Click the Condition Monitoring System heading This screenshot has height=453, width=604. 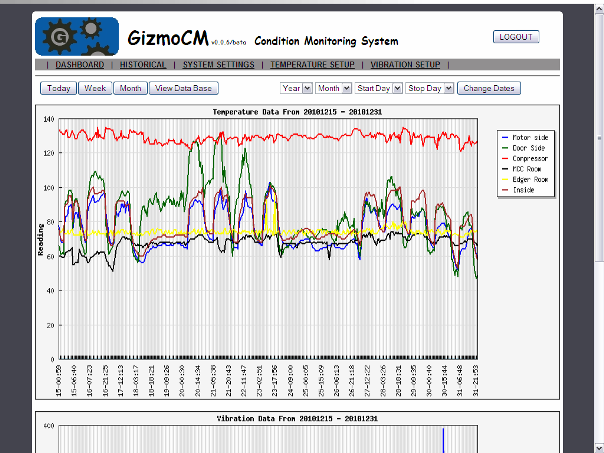[326, 41]
